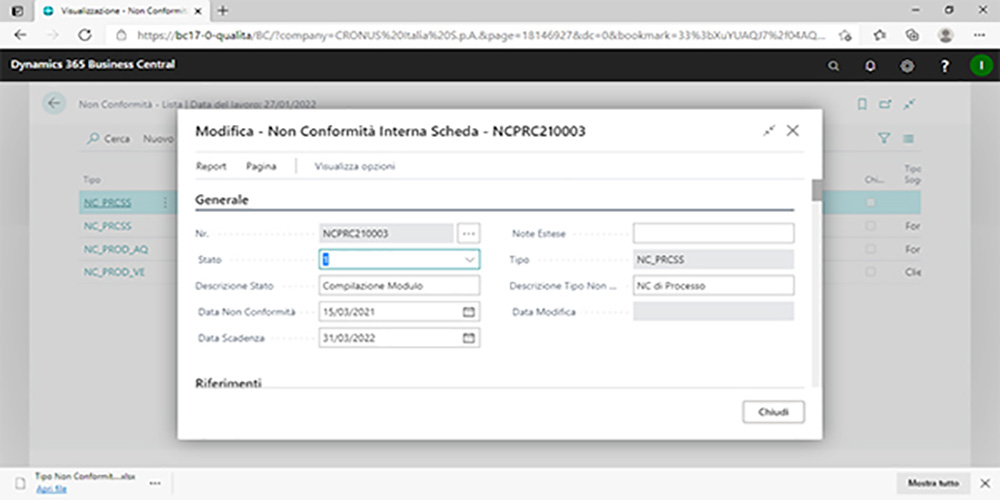Viewport: 1000px width, 500px height.
Task: Click the green user account avatar
Action: (x=979, y=66)
